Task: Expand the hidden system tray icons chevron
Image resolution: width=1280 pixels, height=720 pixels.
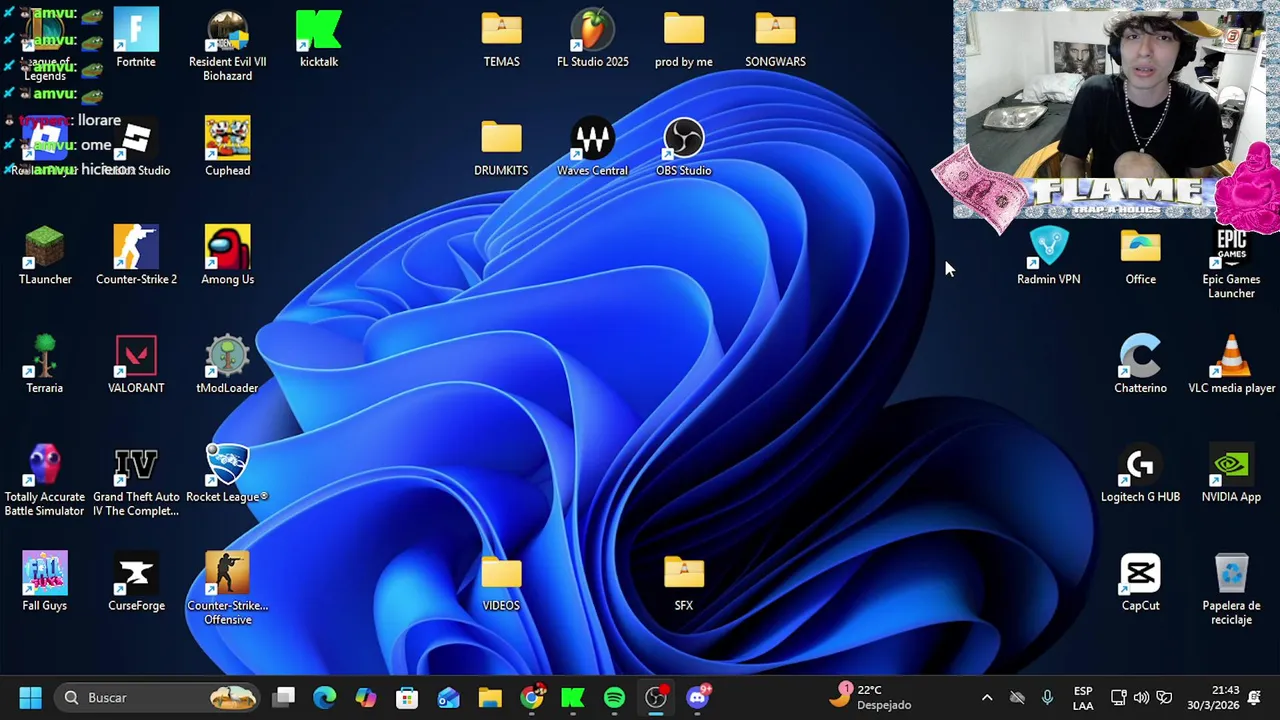Action: [x=987, y=697]
